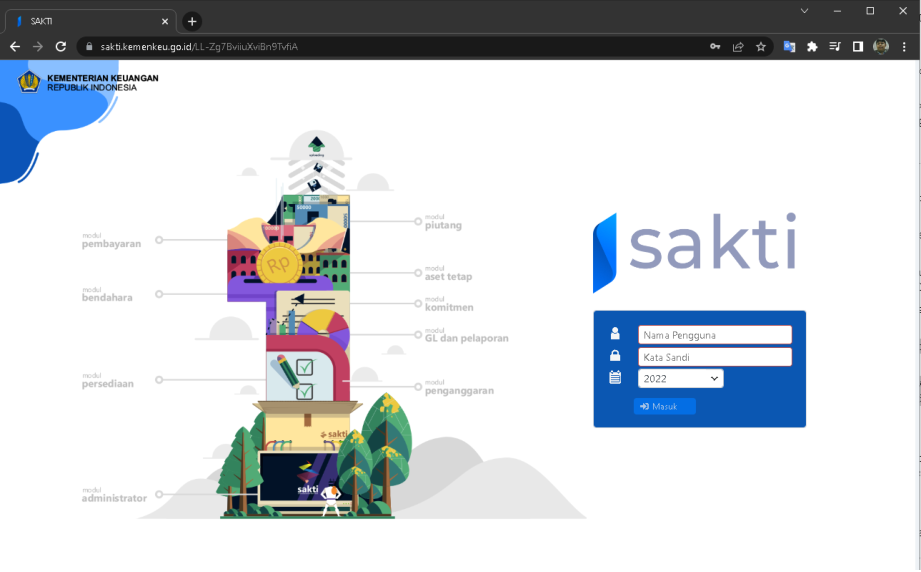
Task: Click the Kementerian Keuangan logo
Action: pyautogui.click(x=29, y=82)
